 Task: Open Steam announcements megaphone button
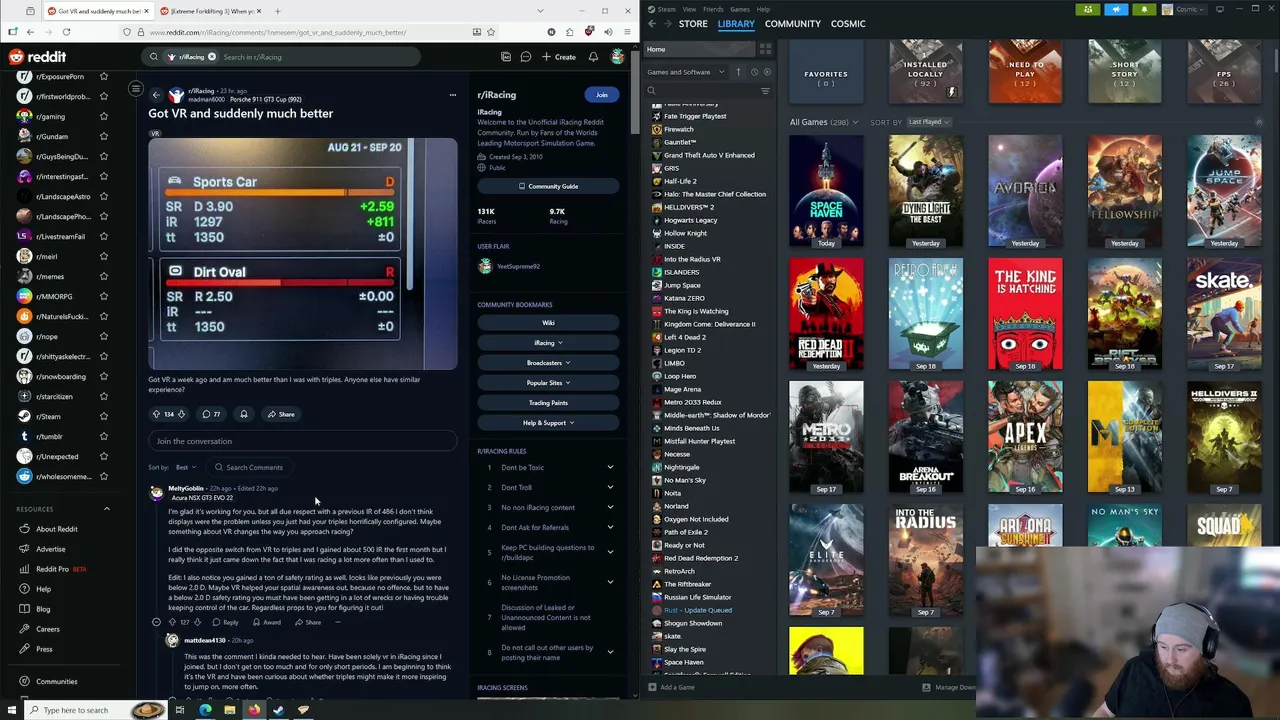[x=1116, y=9]
